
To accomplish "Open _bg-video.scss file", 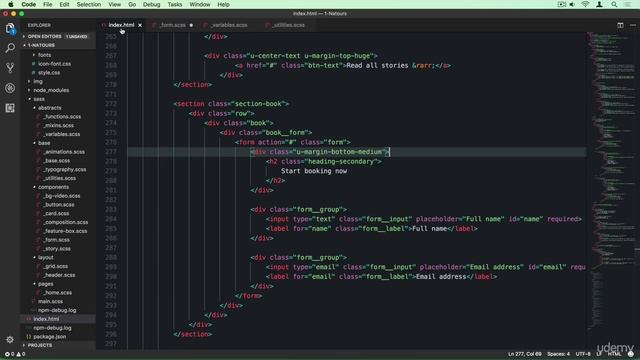I will point(62,196).
